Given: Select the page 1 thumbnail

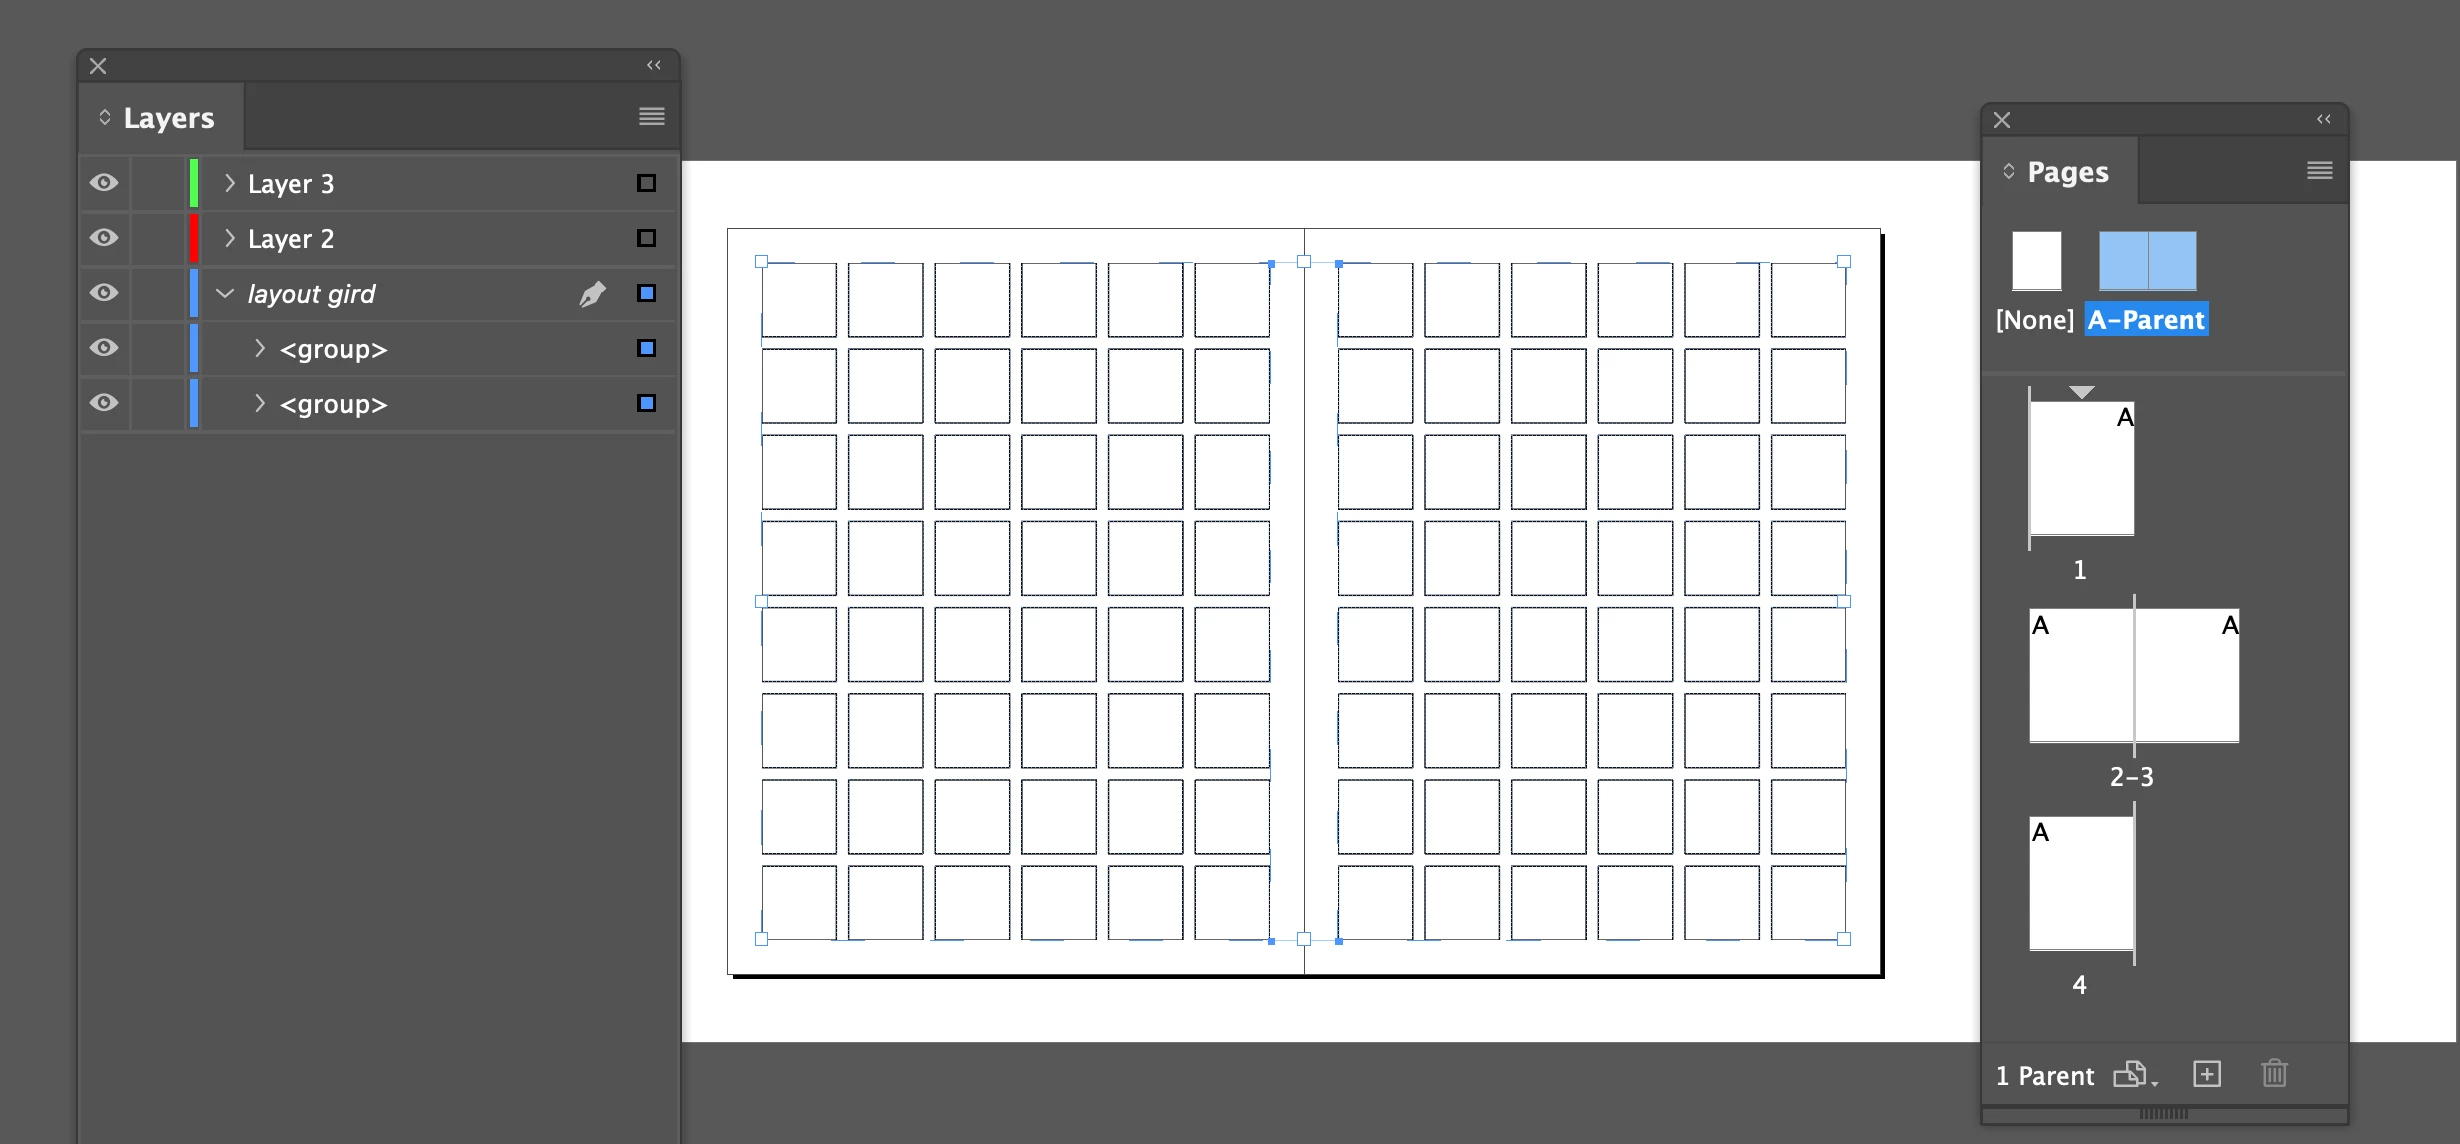Looking at the screenshot, I should pos(2081,468).
